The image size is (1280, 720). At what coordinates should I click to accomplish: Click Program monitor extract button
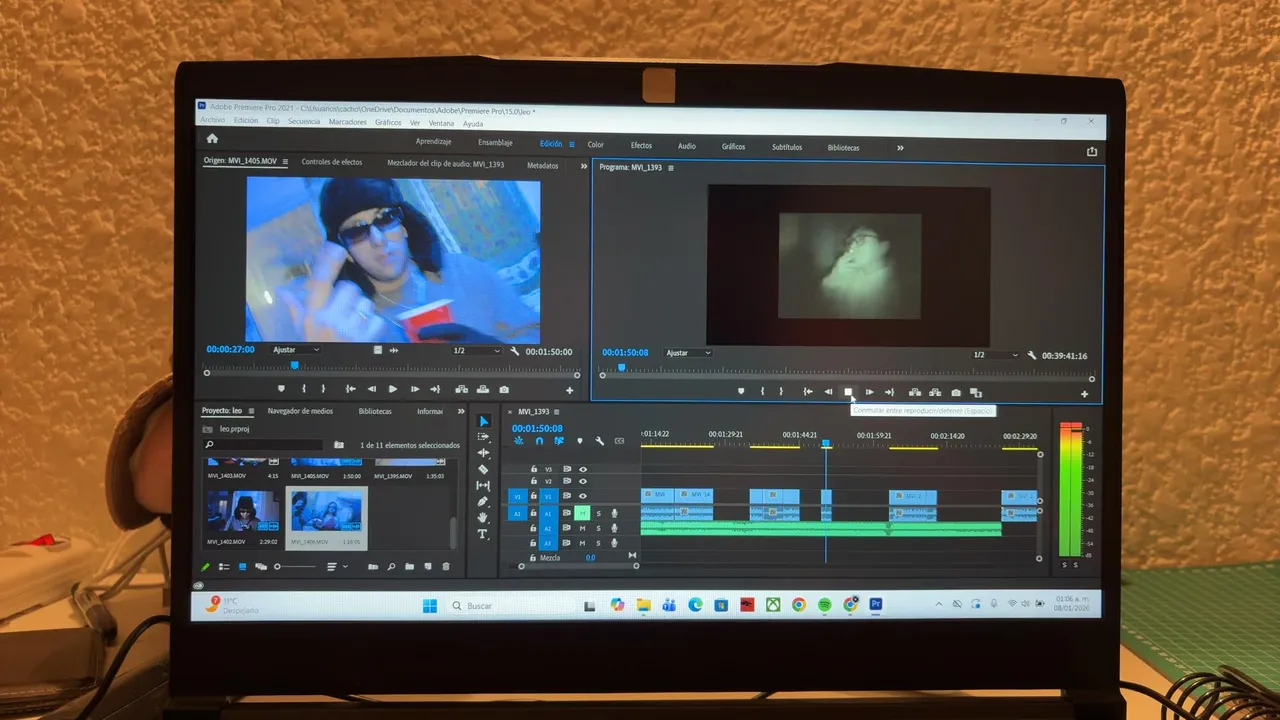tap(935, 392)
